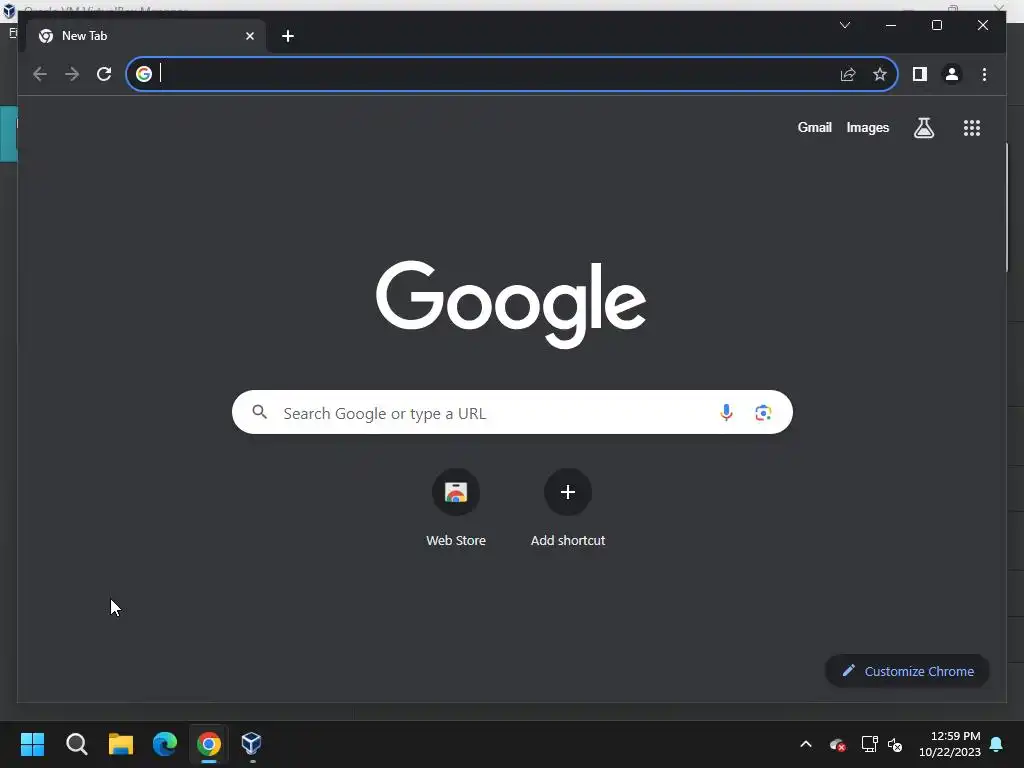
Task: Bookmark this tab with the star icon
Action: pos(880,74)
